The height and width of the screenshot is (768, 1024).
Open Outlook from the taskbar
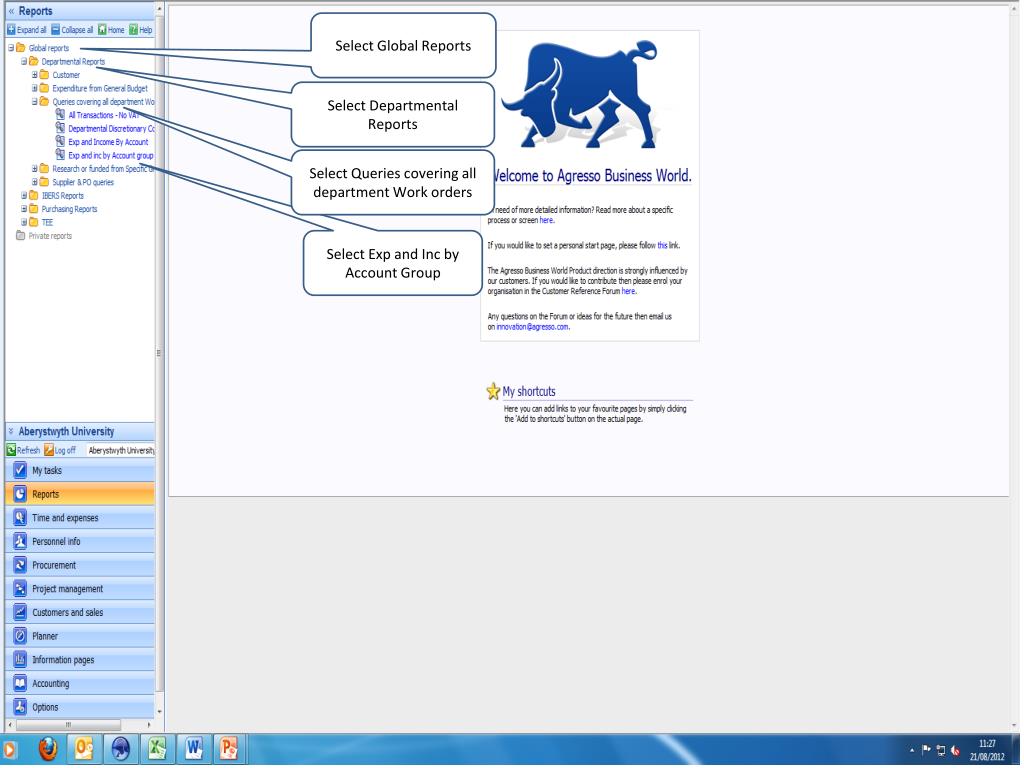coord(84,749)
